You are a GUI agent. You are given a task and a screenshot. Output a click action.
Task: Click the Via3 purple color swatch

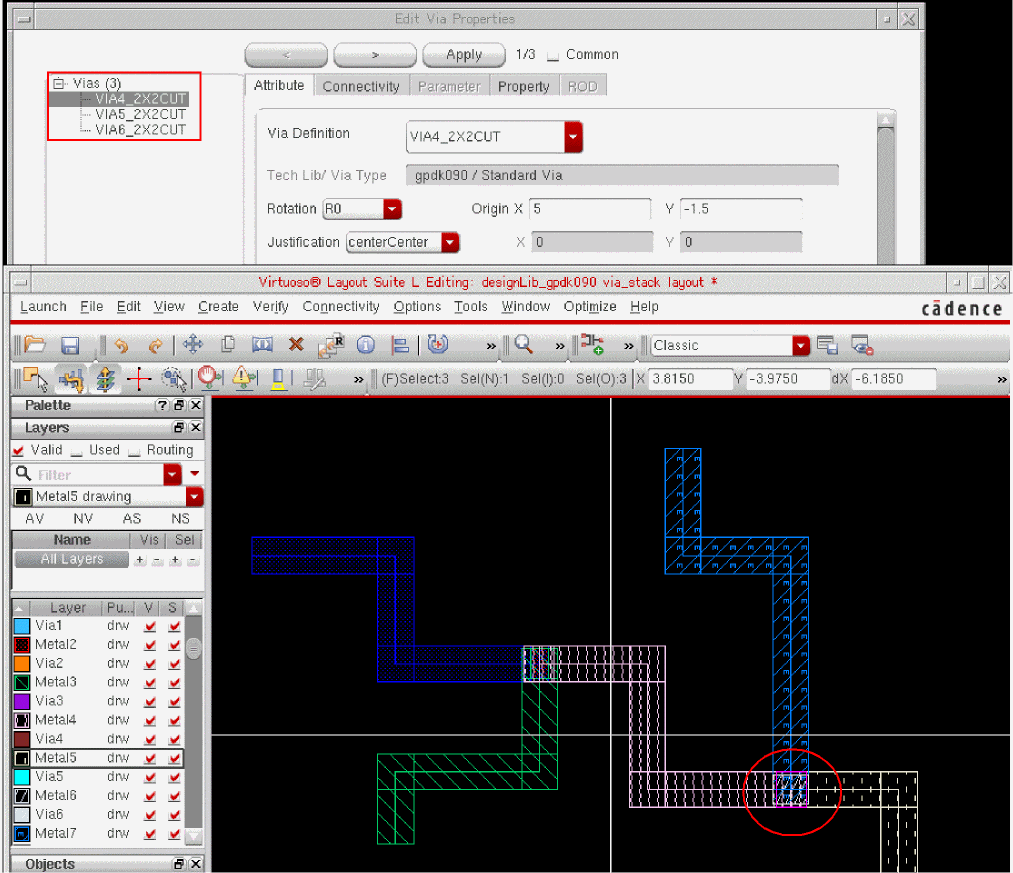[x=22, y=701]
